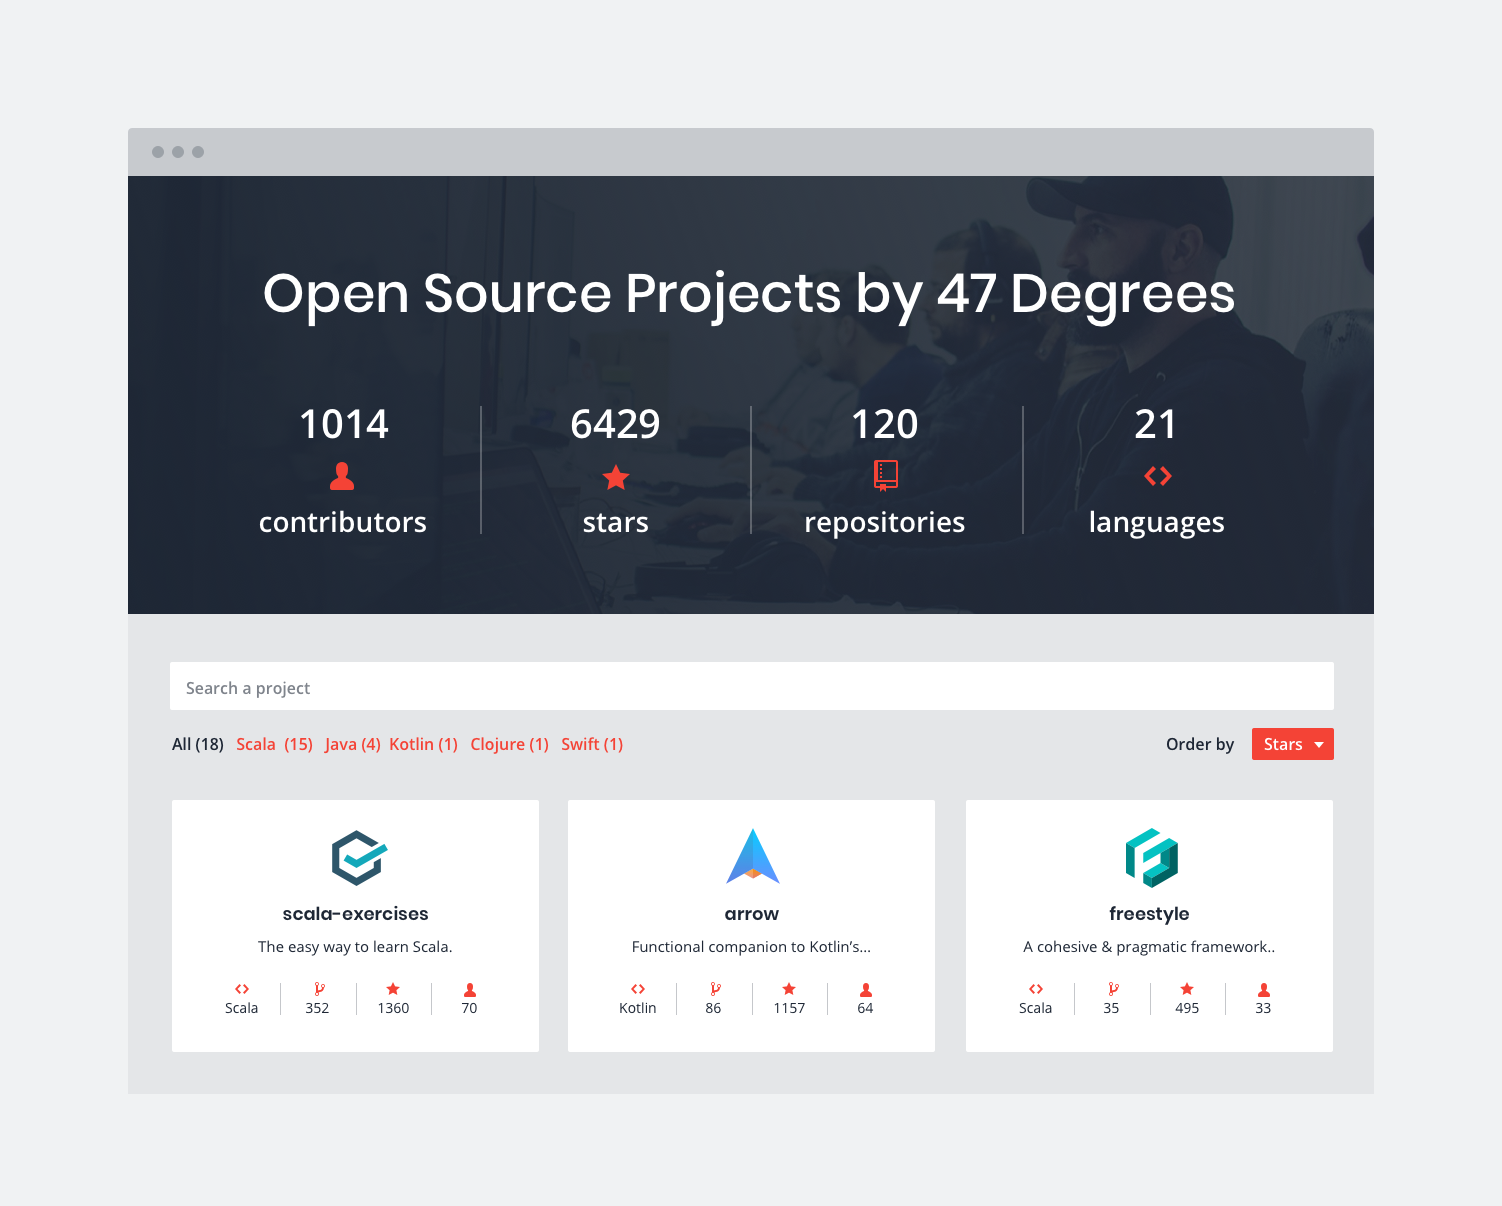Click the 21 languages count
Image resolution: width=1502 pixels, height=1206 pixels.
click(1156, 424)
